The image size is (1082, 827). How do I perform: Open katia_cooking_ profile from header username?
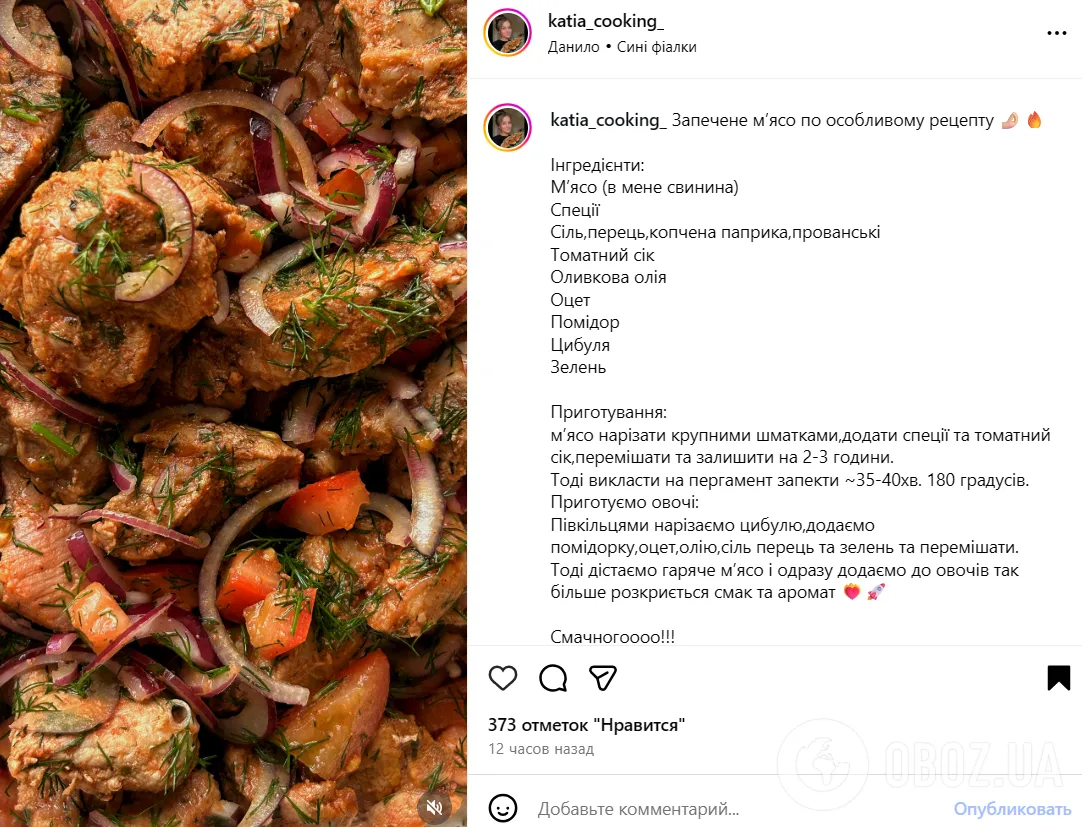(606, 21)
